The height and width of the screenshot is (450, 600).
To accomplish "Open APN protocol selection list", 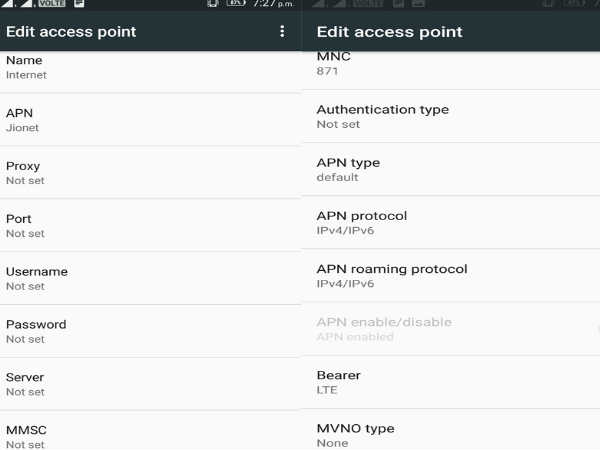I will click(x=451, y=223).
